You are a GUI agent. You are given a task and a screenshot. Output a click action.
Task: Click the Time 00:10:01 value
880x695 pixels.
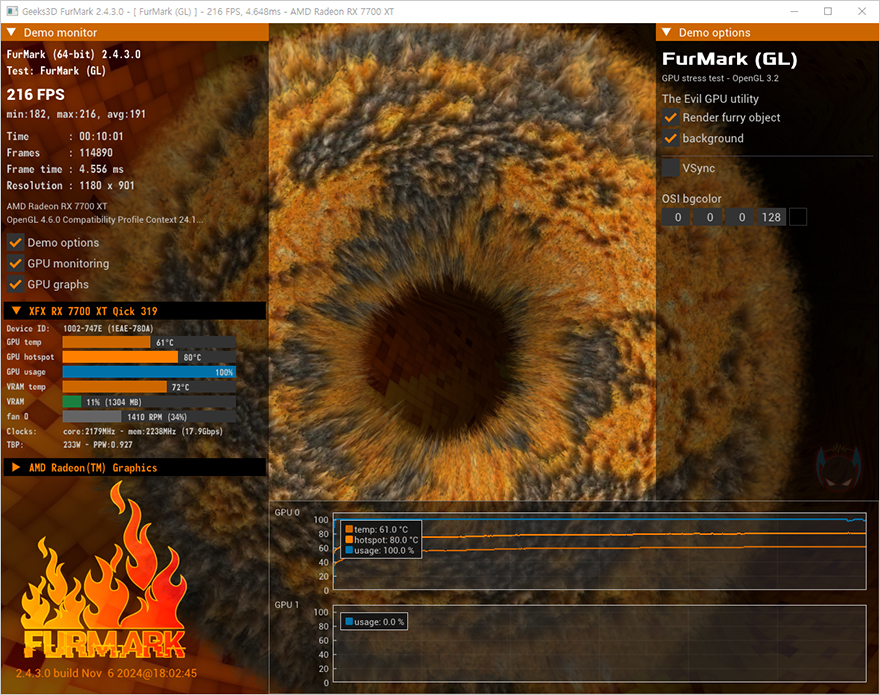pyautogui.click(x=101, y=136)
